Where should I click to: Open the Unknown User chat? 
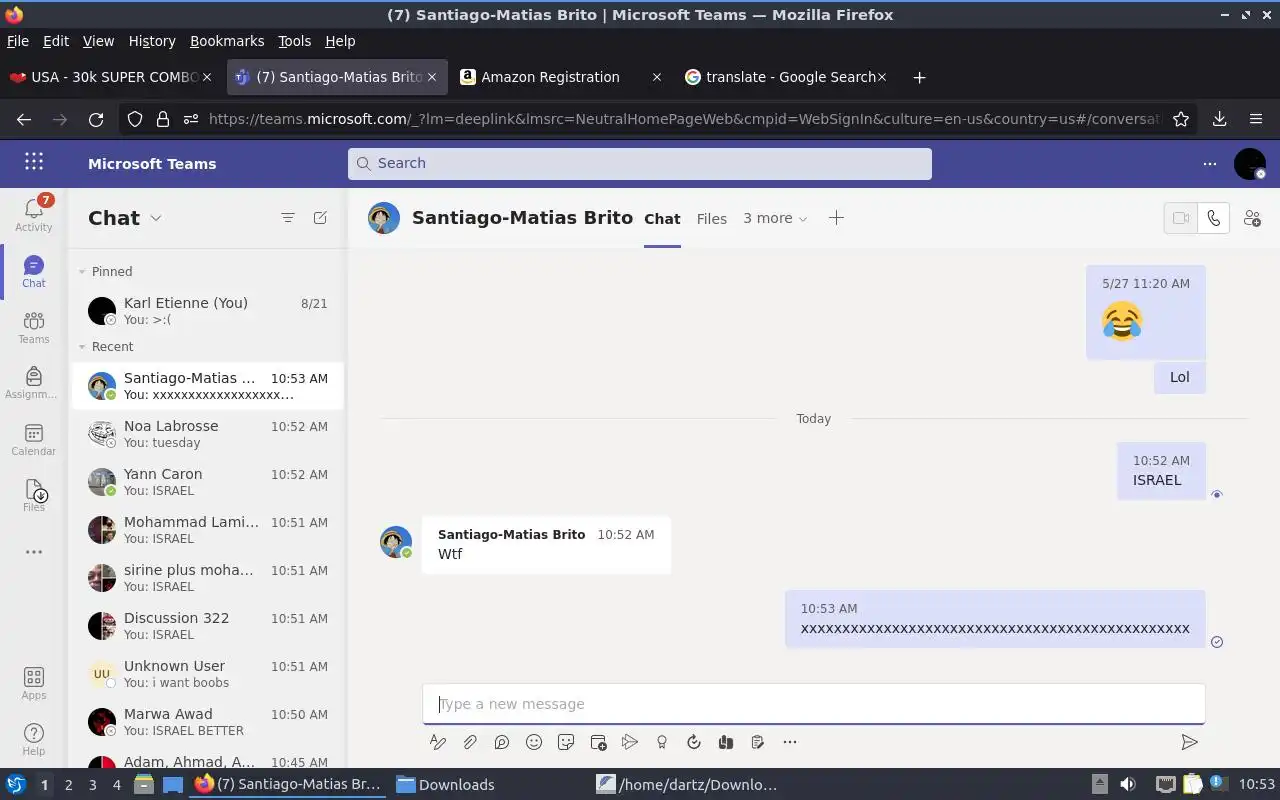(x=207, y=674)
